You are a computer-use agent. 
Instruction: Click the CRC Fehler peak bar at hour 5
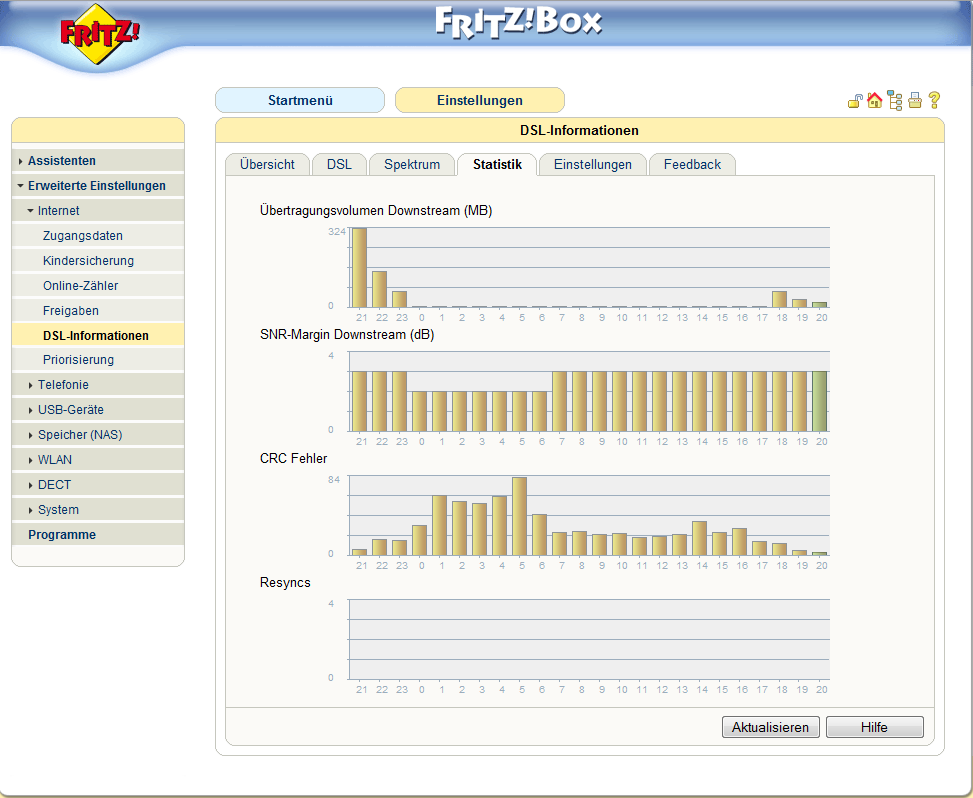pyautogui.click(x=519, y=516)
